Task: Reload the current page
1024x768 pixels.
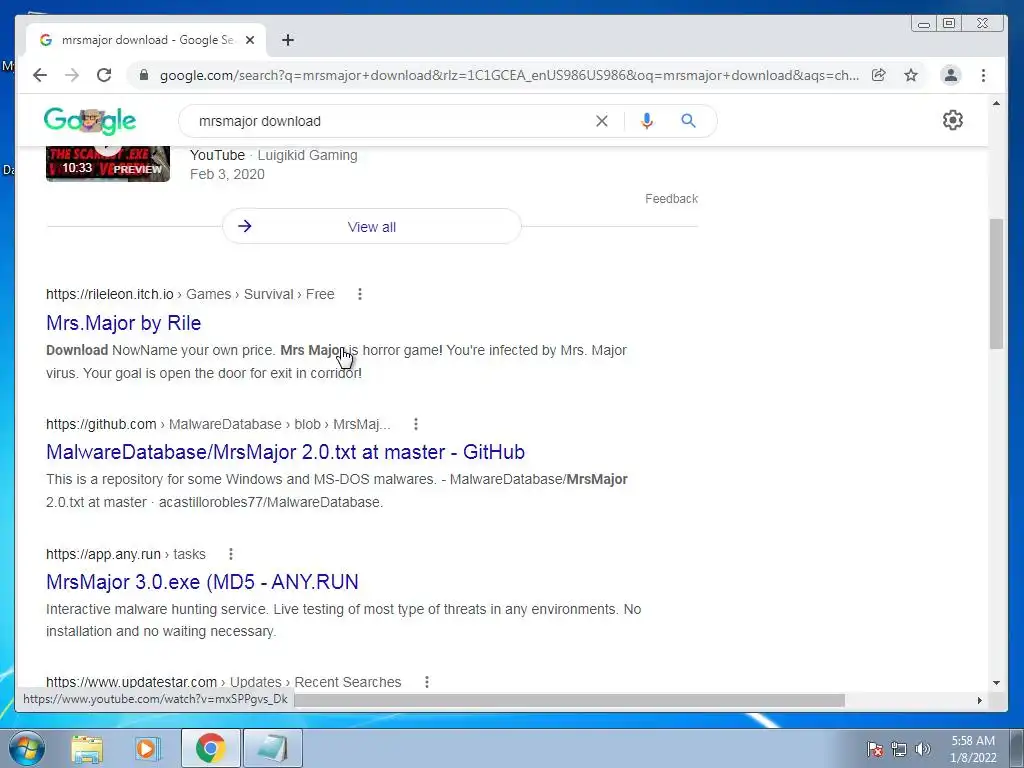Action: pyautogui.click(x=104, y=75)
